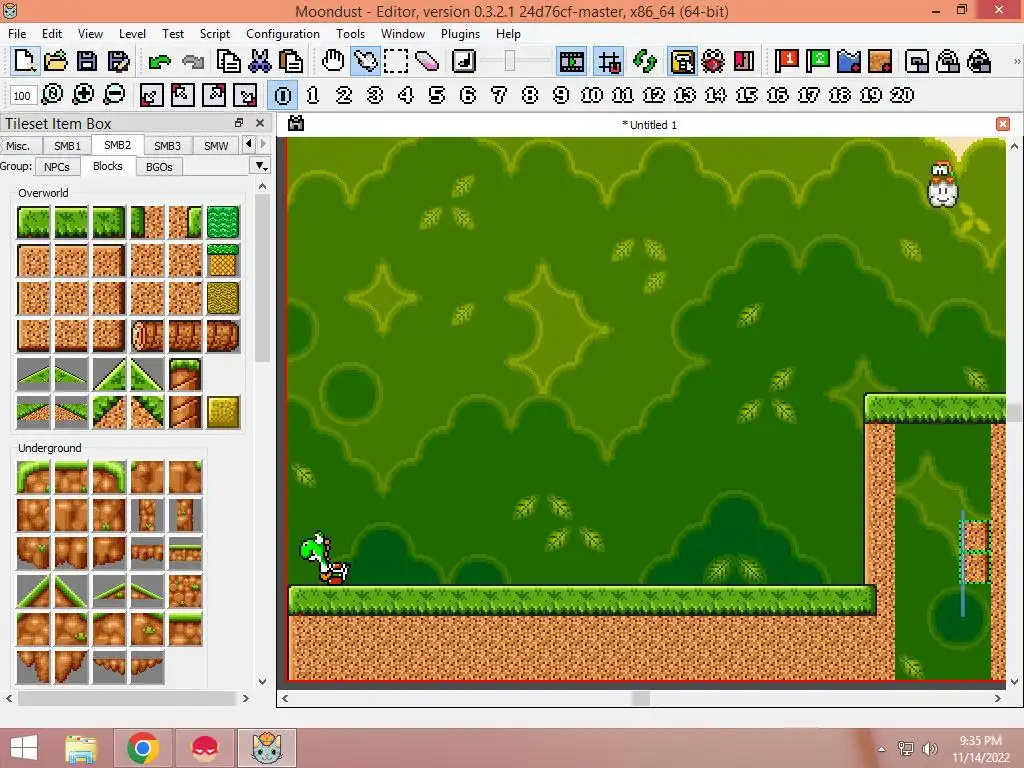Open the Script menu
This screenshot has width=1024, height=768.
click(215, 34)
